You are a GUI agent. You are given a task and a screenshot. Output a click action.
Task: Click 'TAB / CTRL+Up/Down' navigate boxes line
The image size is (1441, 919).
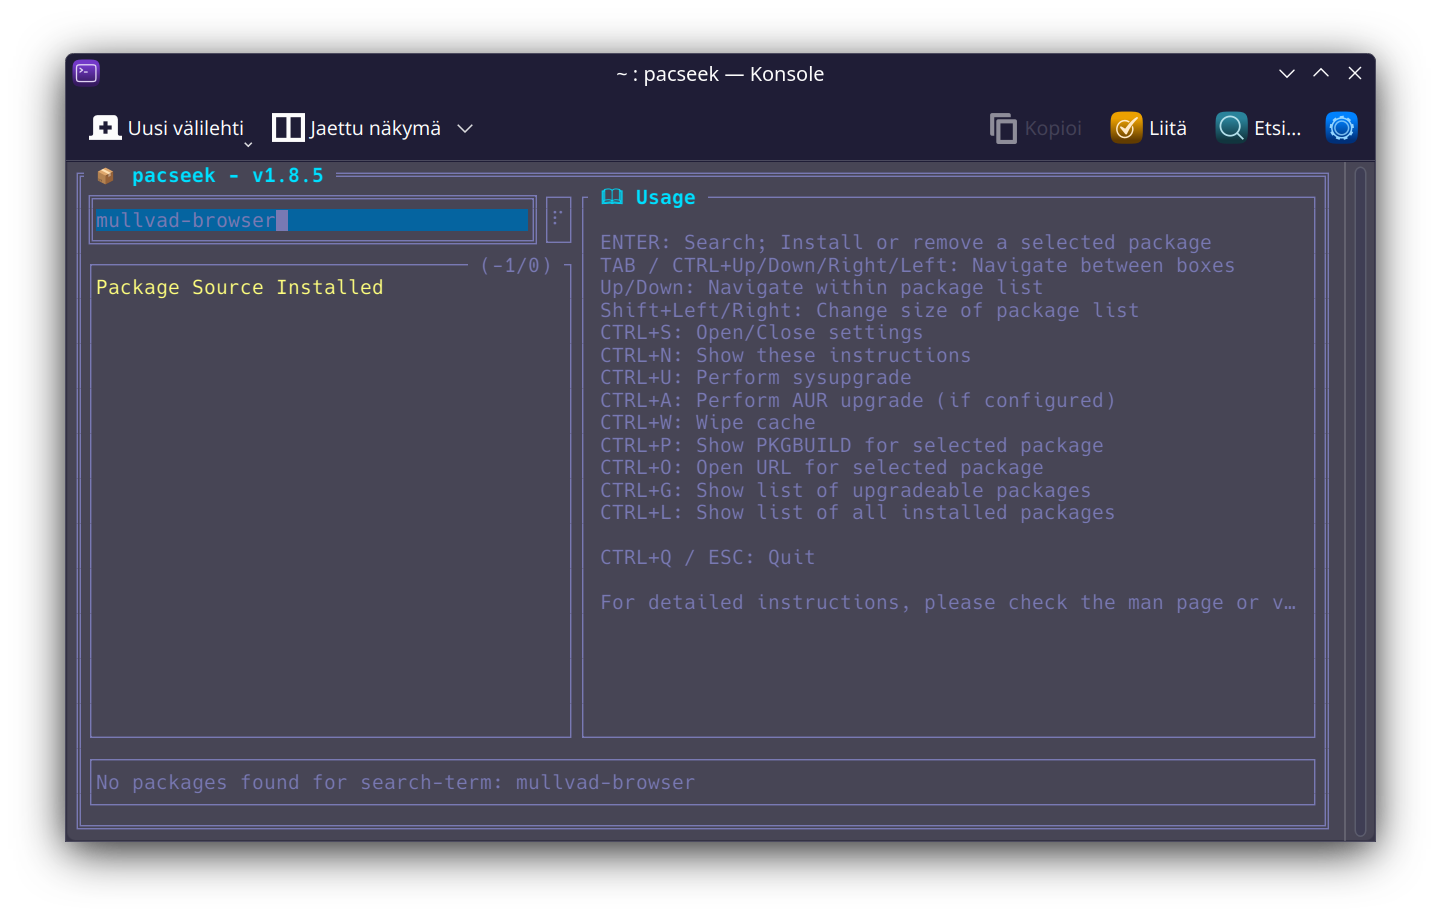(x=917, y=265)
